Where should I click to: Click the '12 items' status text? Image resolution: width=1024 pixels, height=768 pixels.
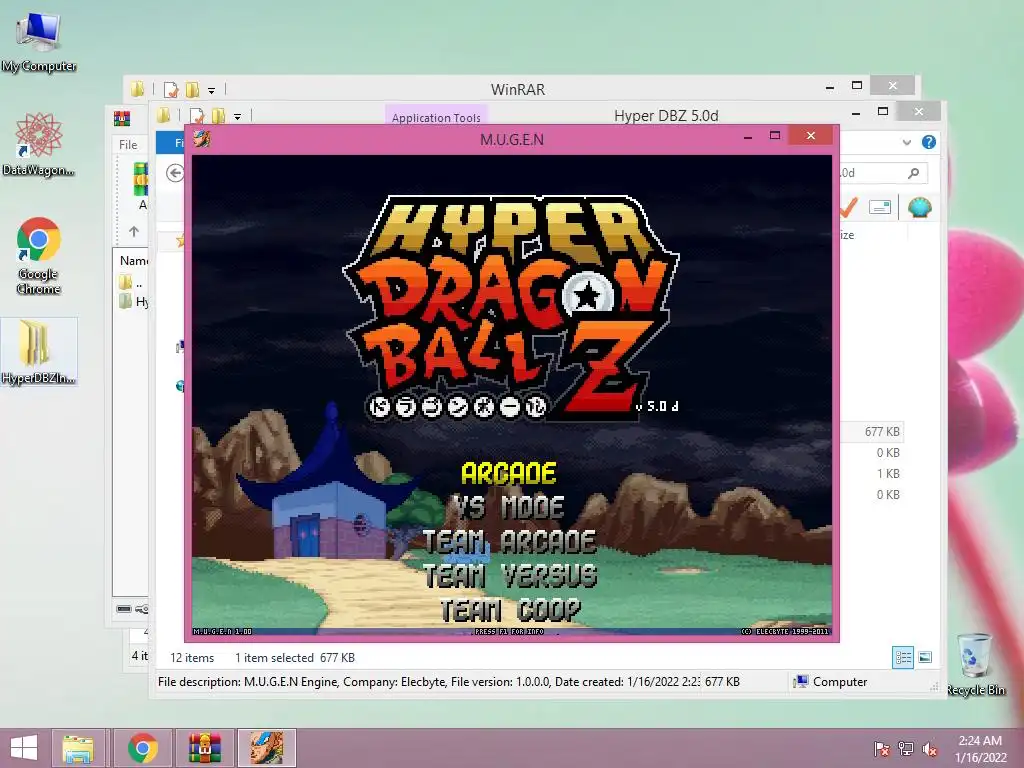point(192,658)
